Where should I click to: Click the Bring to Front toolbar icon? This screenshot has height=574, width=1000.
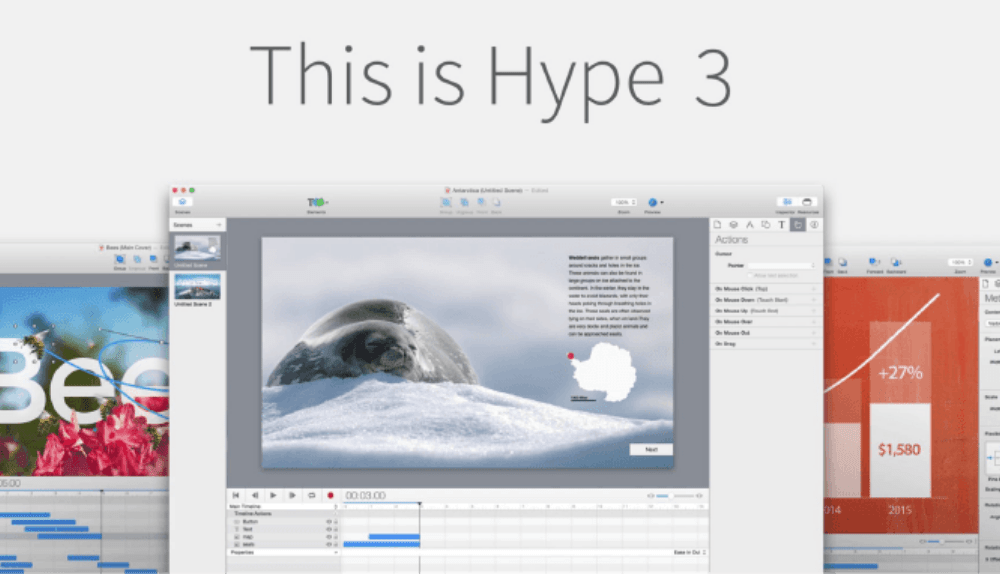[x=482, y=202]
